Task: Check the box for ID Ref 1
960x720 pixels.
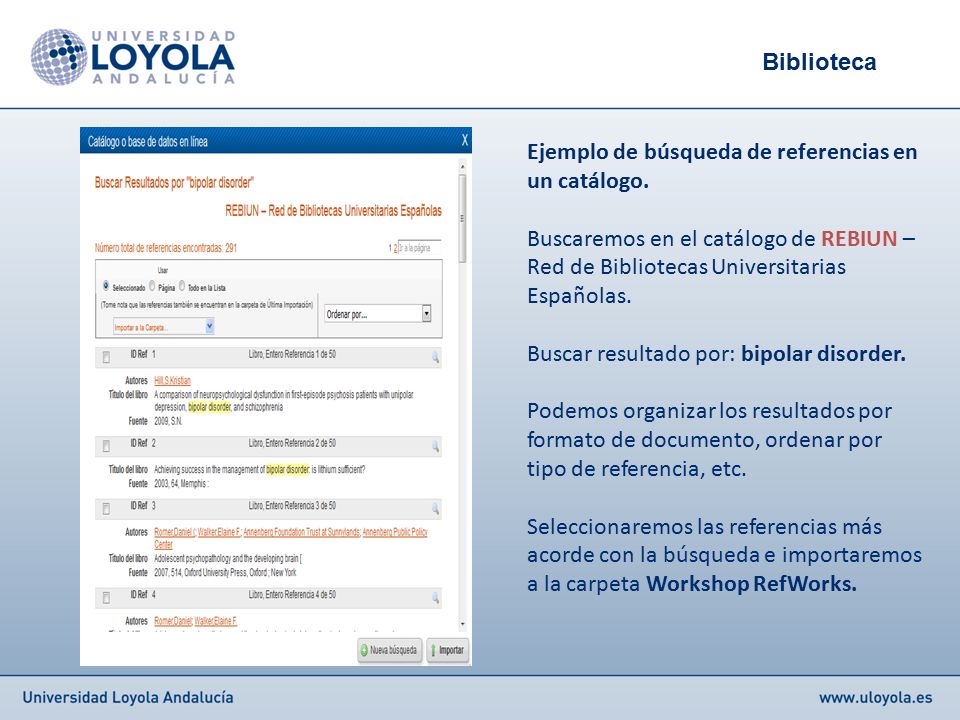Action: (x=106, y=357)
